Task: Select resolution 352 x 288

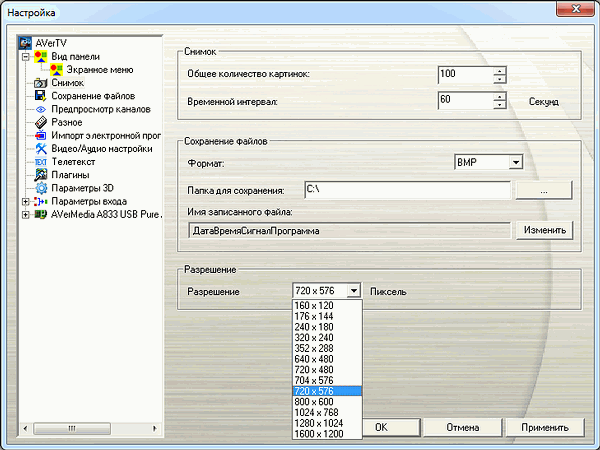Action: click(327, 348)
